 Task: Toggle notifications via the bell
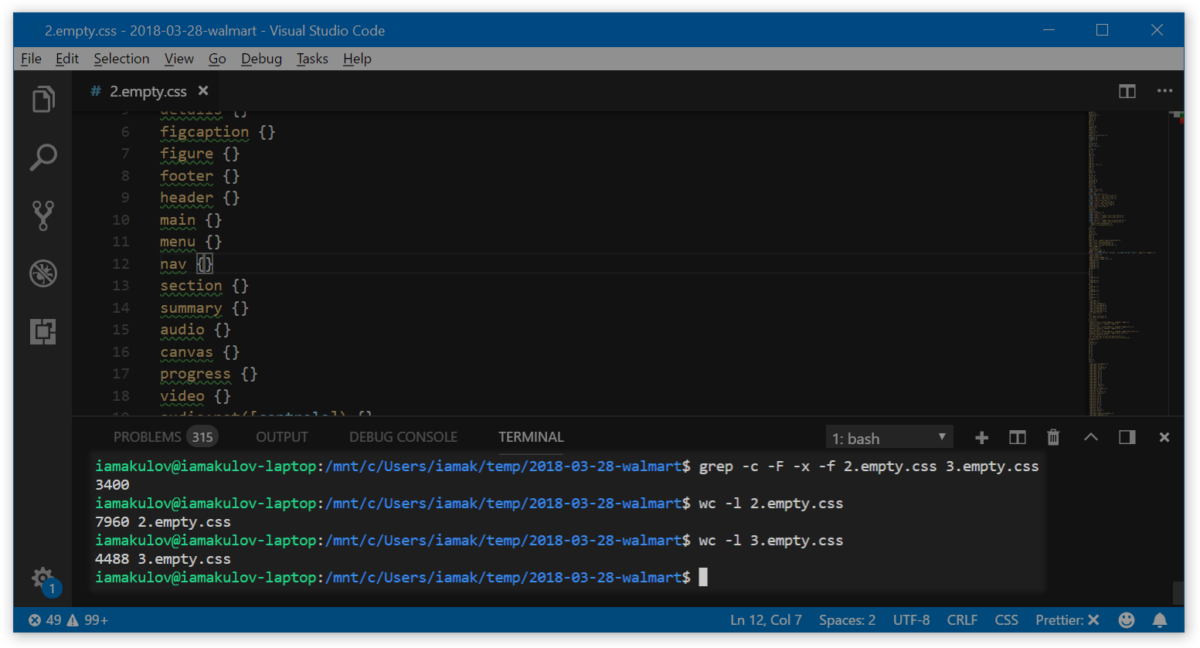click(x=1160, y=620)
